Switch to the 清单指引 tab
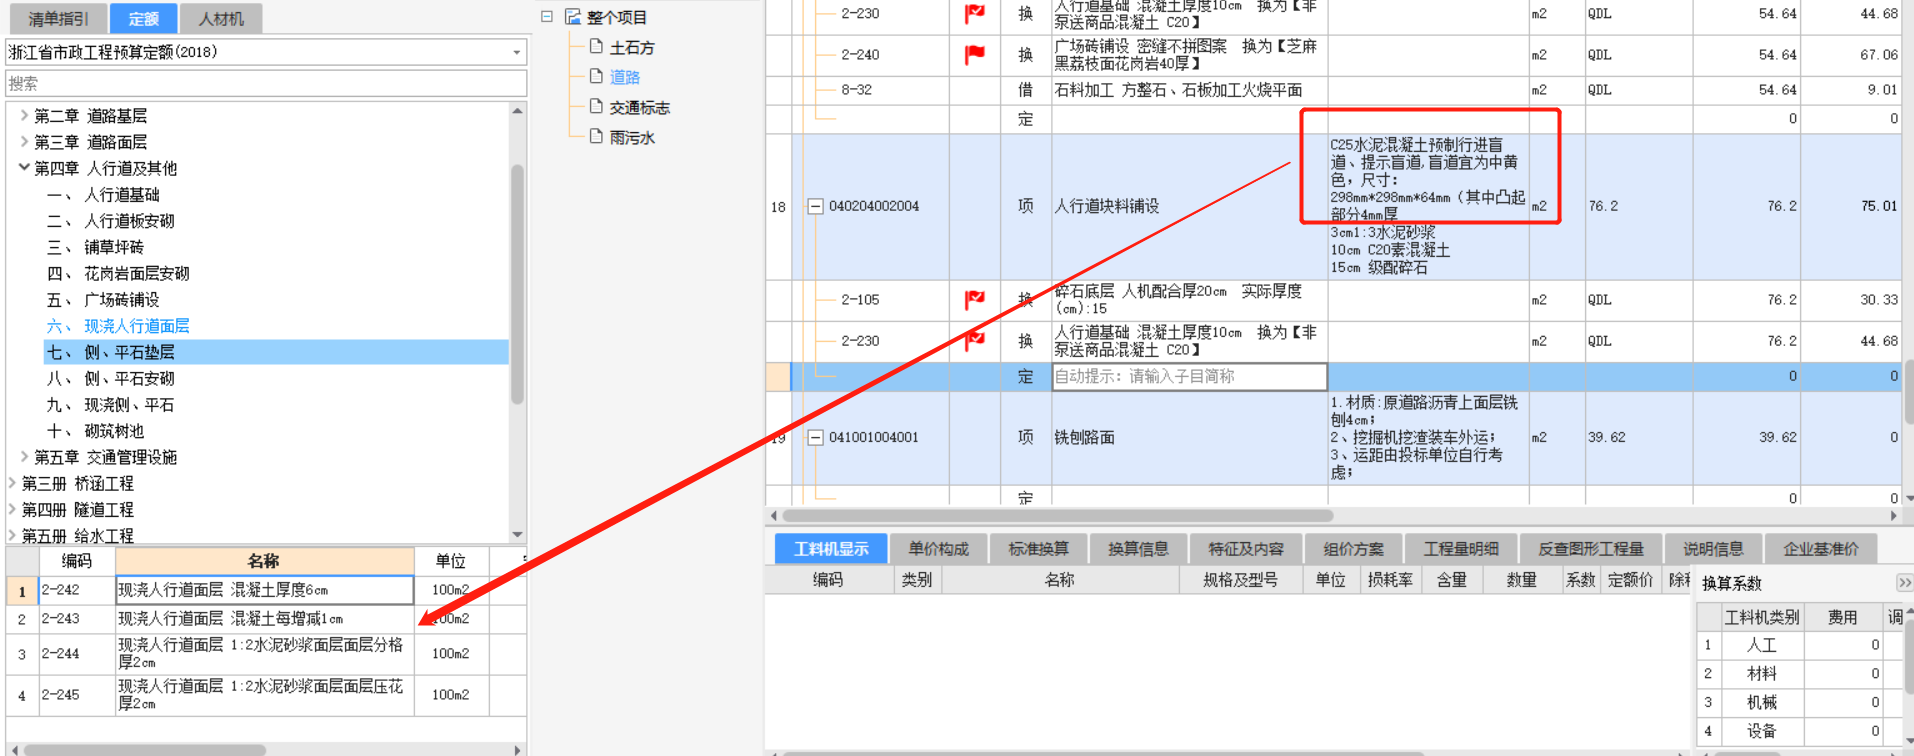The image size is (1914, 756). (58, 18)
